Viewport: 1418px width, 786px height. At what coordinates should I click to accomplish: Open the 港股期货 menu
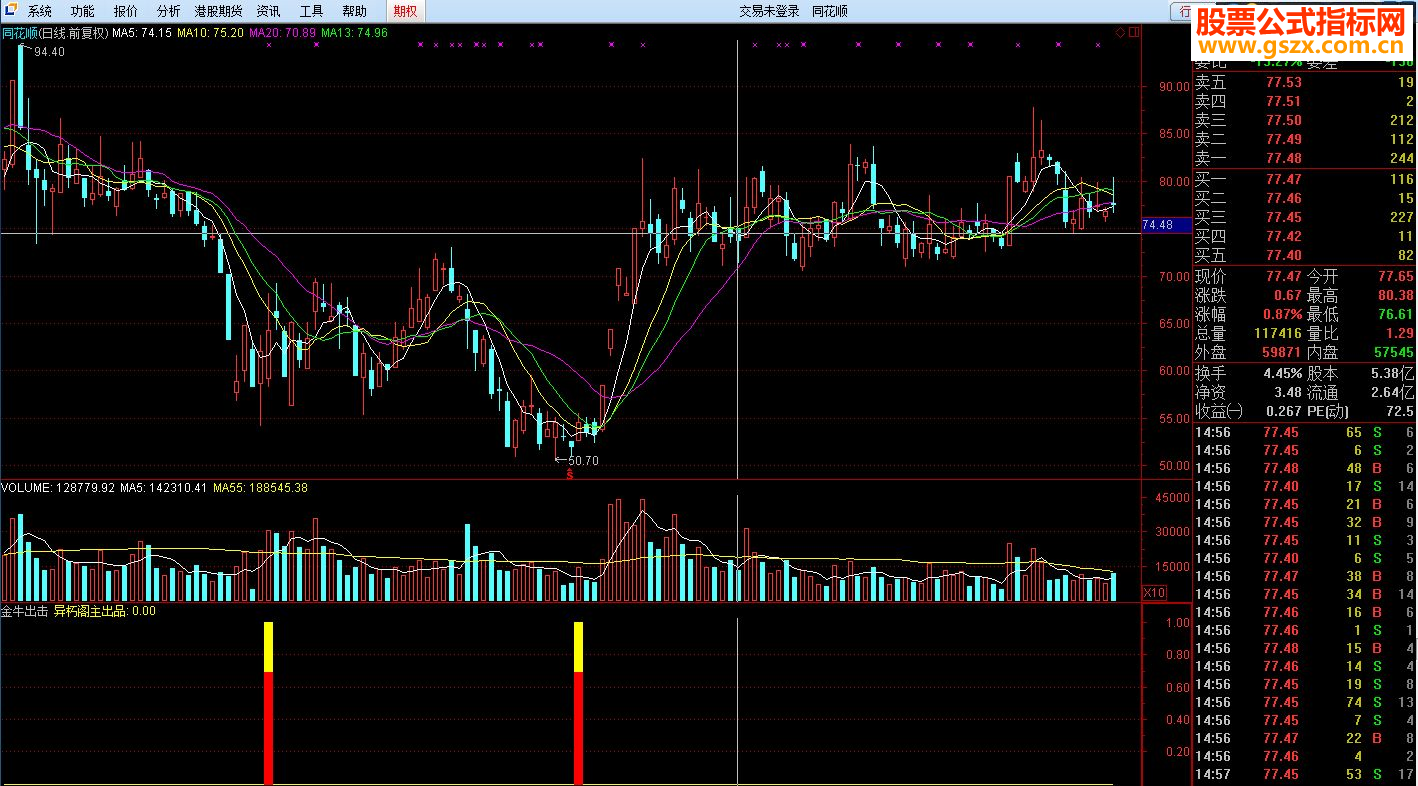point(218,11)
